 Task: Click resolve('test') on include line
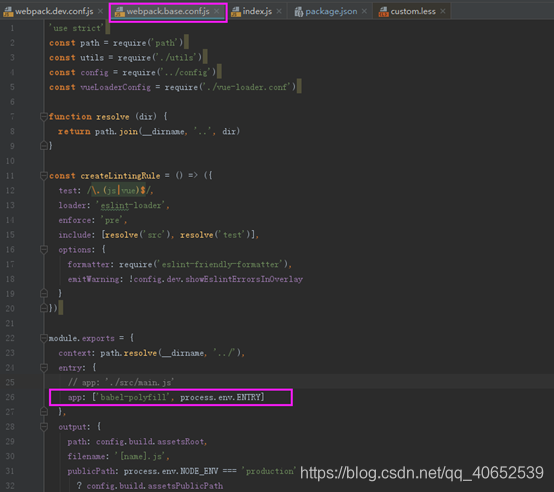point(217,235)
